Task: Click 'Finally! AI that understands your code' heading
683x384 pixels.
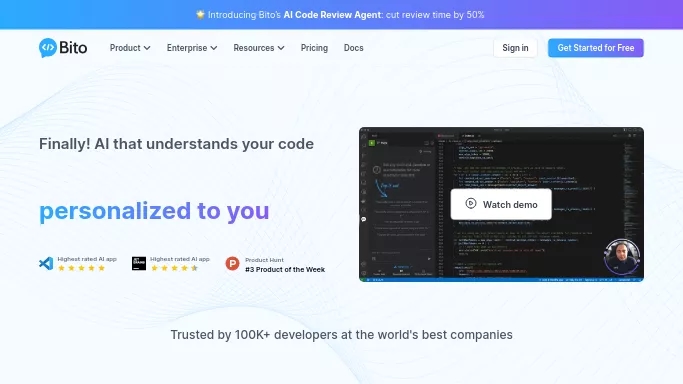Action: 176,144
